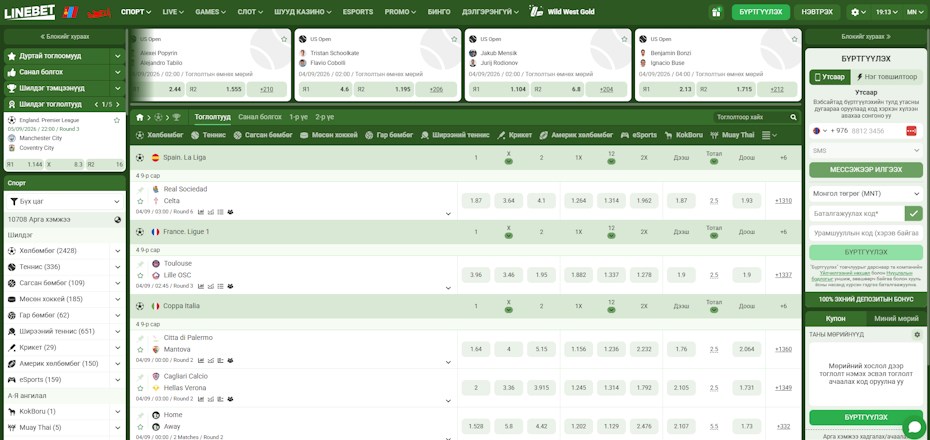Select the Ширээний теннис table tennis filter
The height and width of the screenshot is (440, 930).
[x=456, y=135]
